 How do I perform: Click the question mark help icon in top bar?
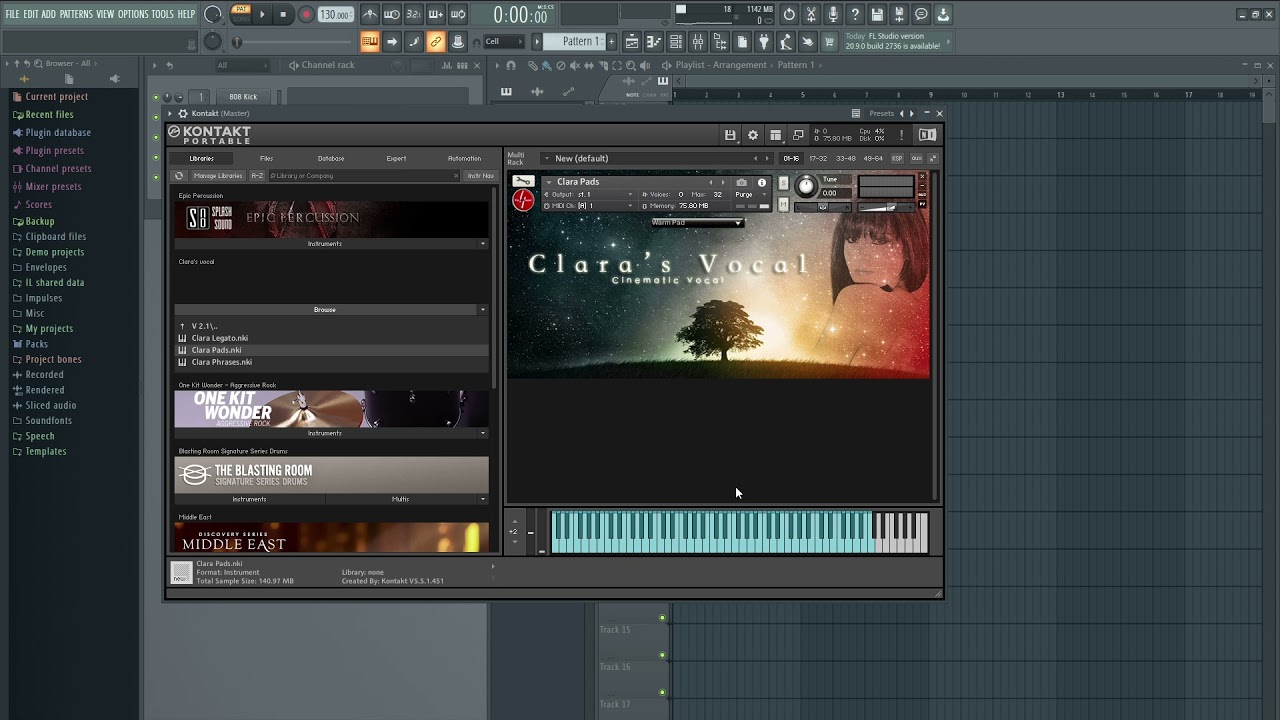click(855, 14)
